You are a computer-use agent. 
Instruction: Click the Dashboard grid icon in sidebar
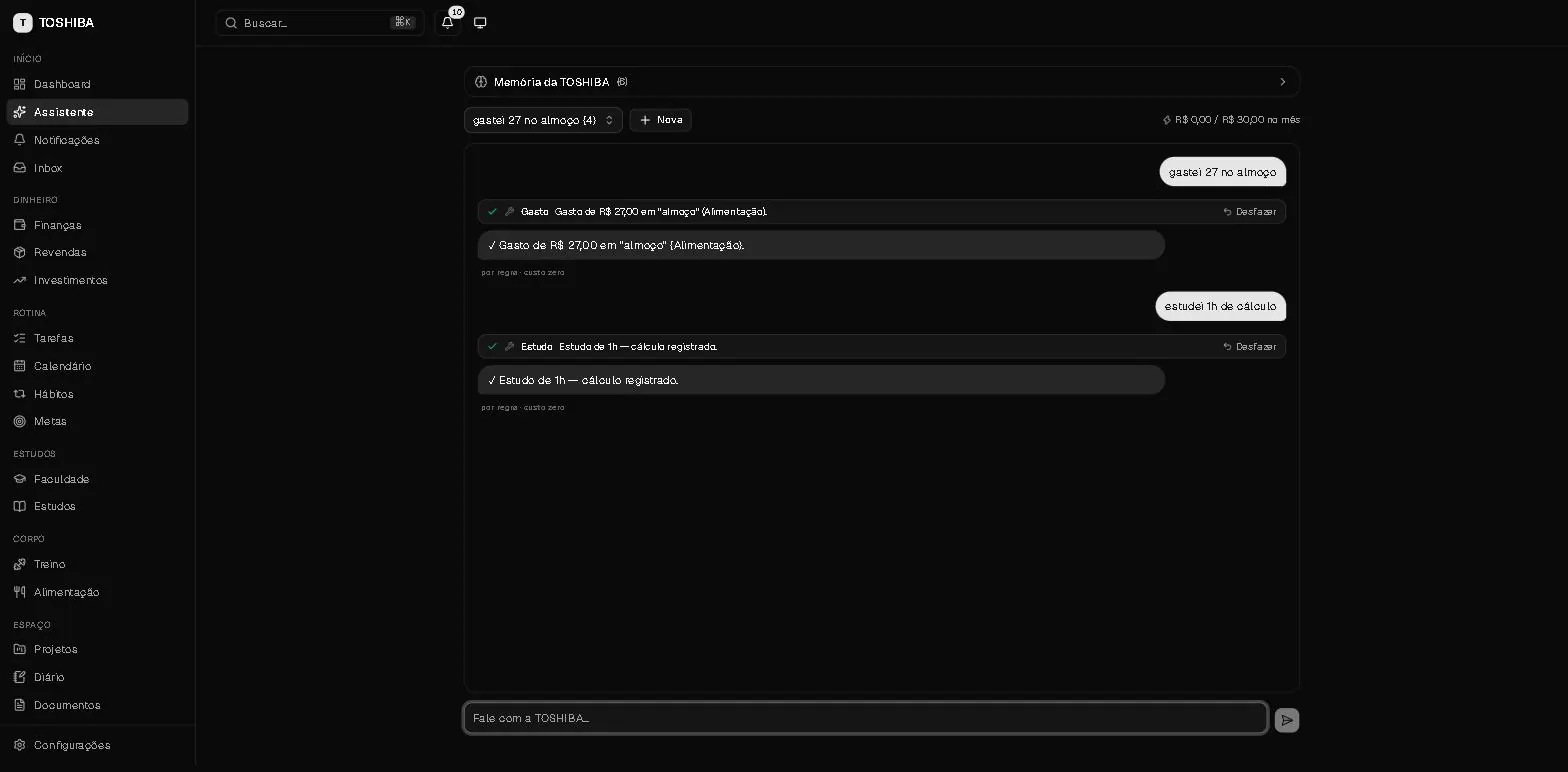tap(19, 84)
